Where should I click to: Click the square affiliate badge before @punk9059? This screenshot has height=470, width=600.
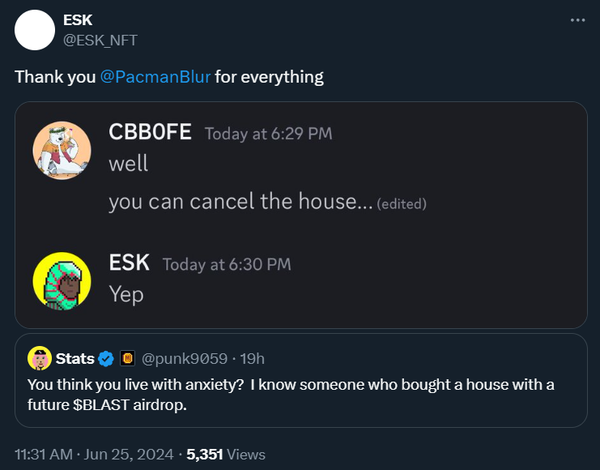tap(127, 358)
